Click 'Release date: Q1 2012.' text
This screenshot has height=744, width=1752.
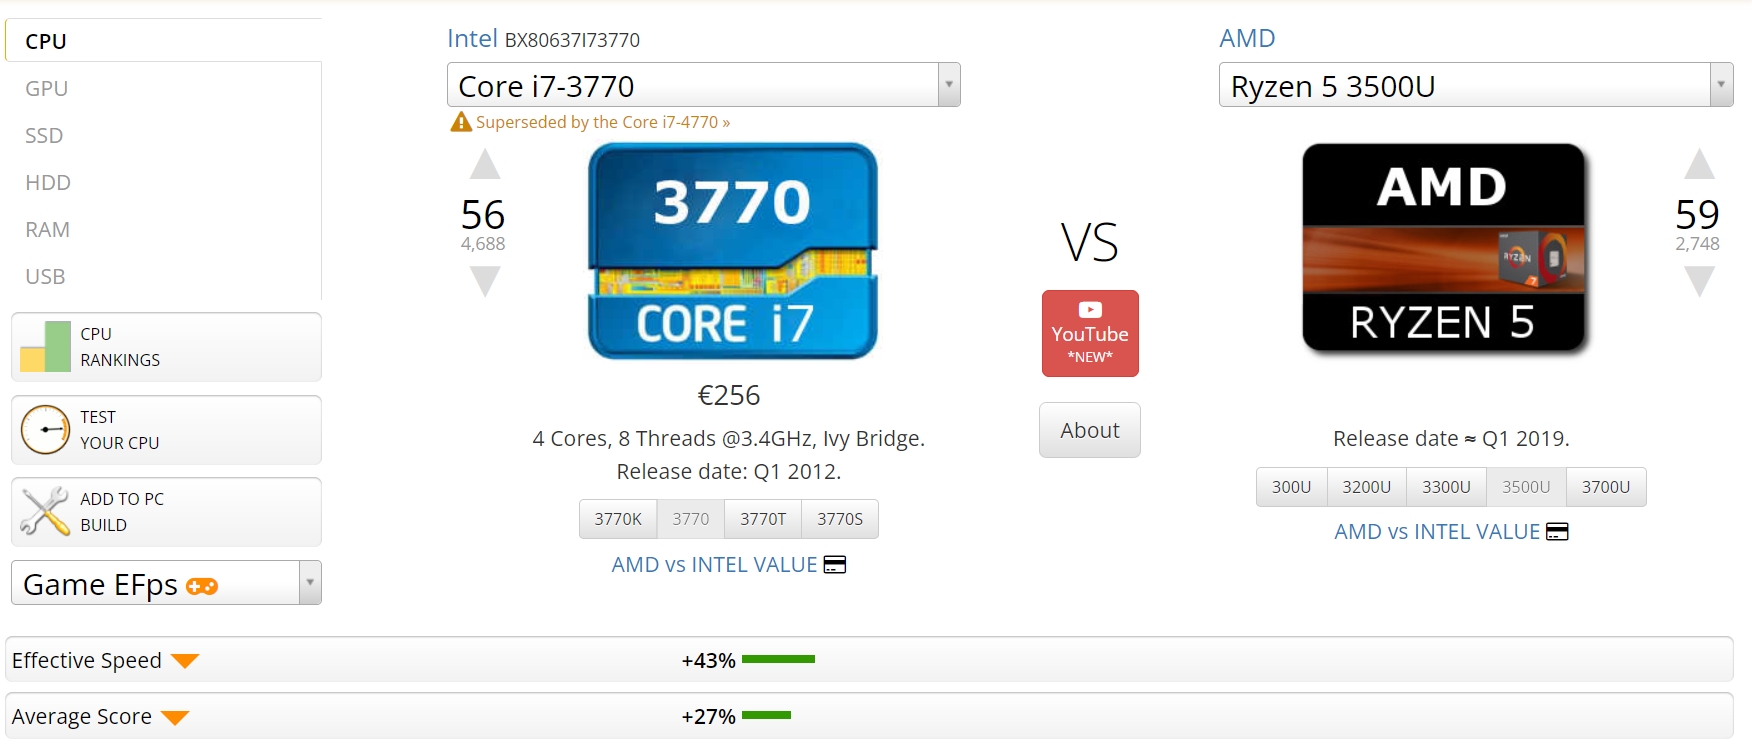point(729,472)
